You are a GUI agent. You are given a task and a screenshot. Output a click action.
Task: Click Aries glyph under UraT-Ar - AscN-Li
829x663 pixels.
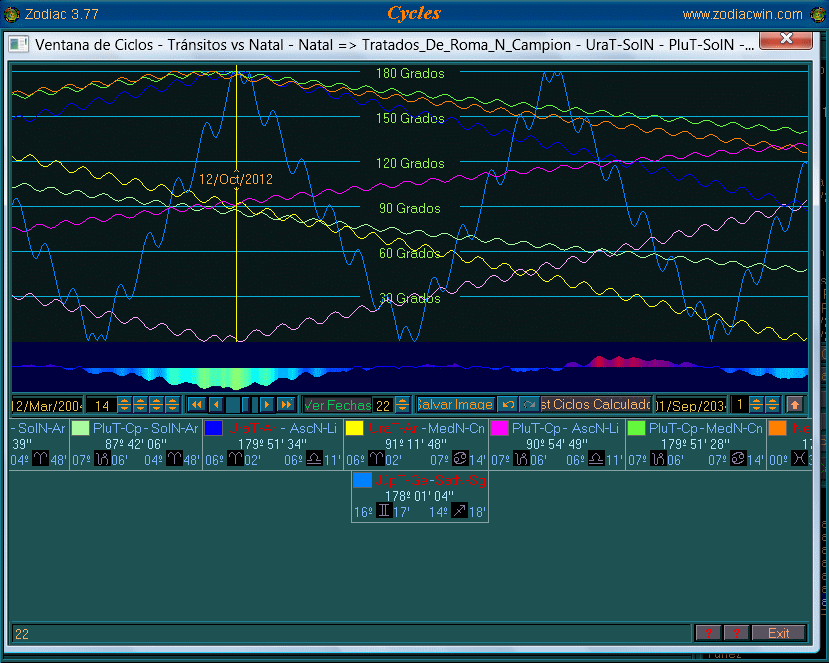pos(235,459)
